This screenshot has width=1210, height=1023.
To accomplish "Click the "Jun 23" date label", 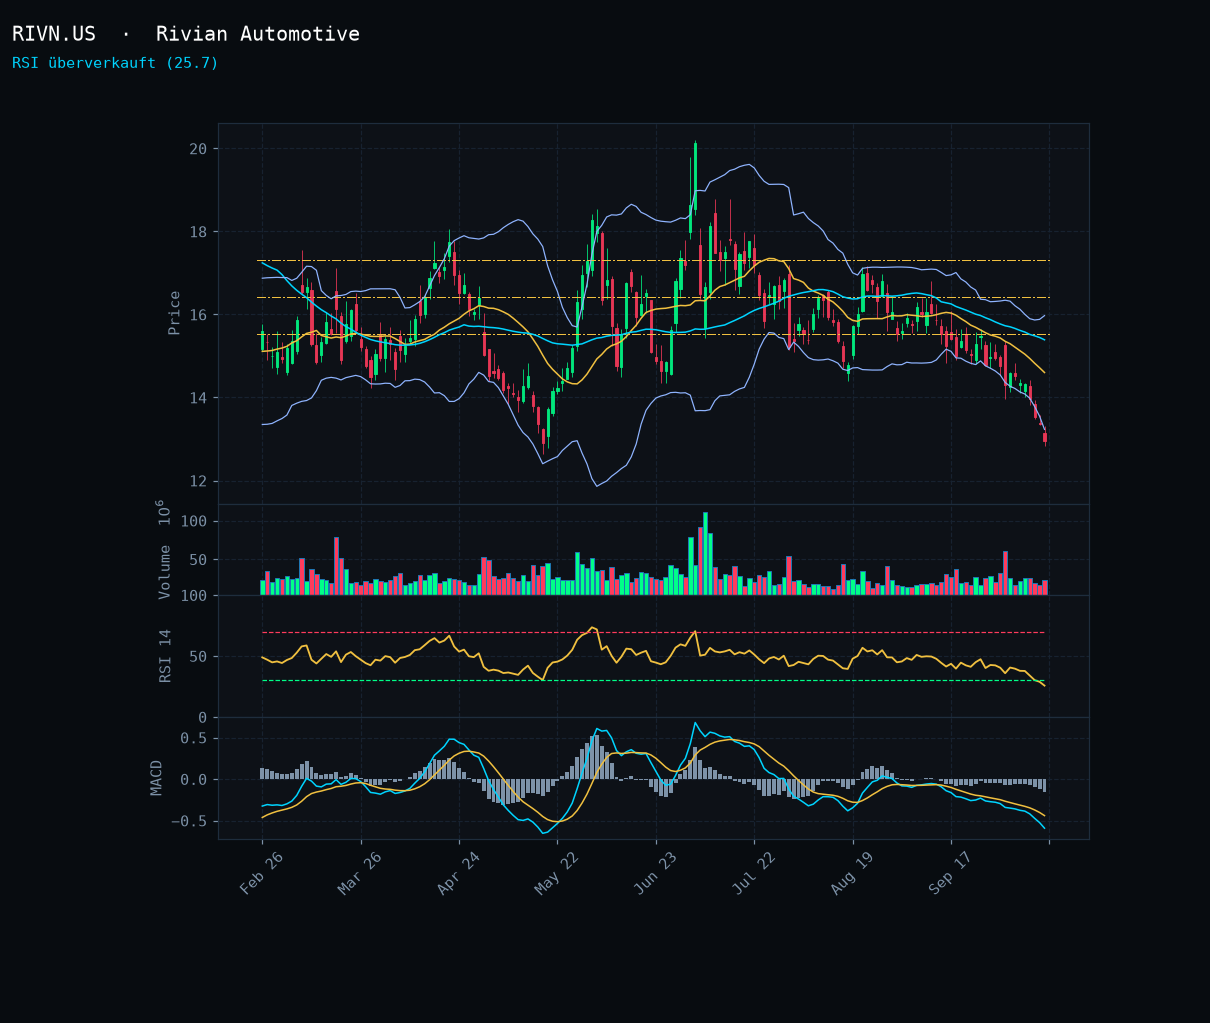I will pos(655,873).
